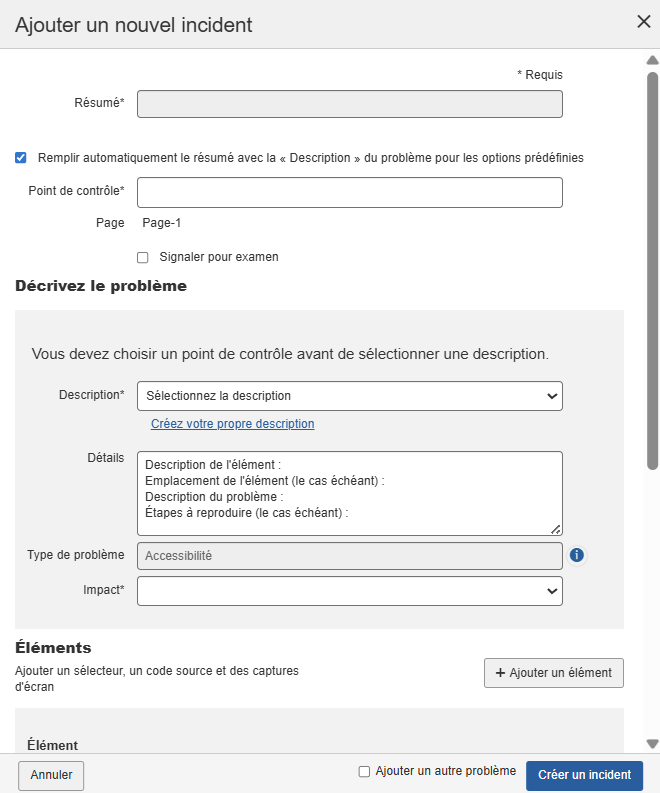Click the scroll up arrow
660x793 pixels.
652,60
